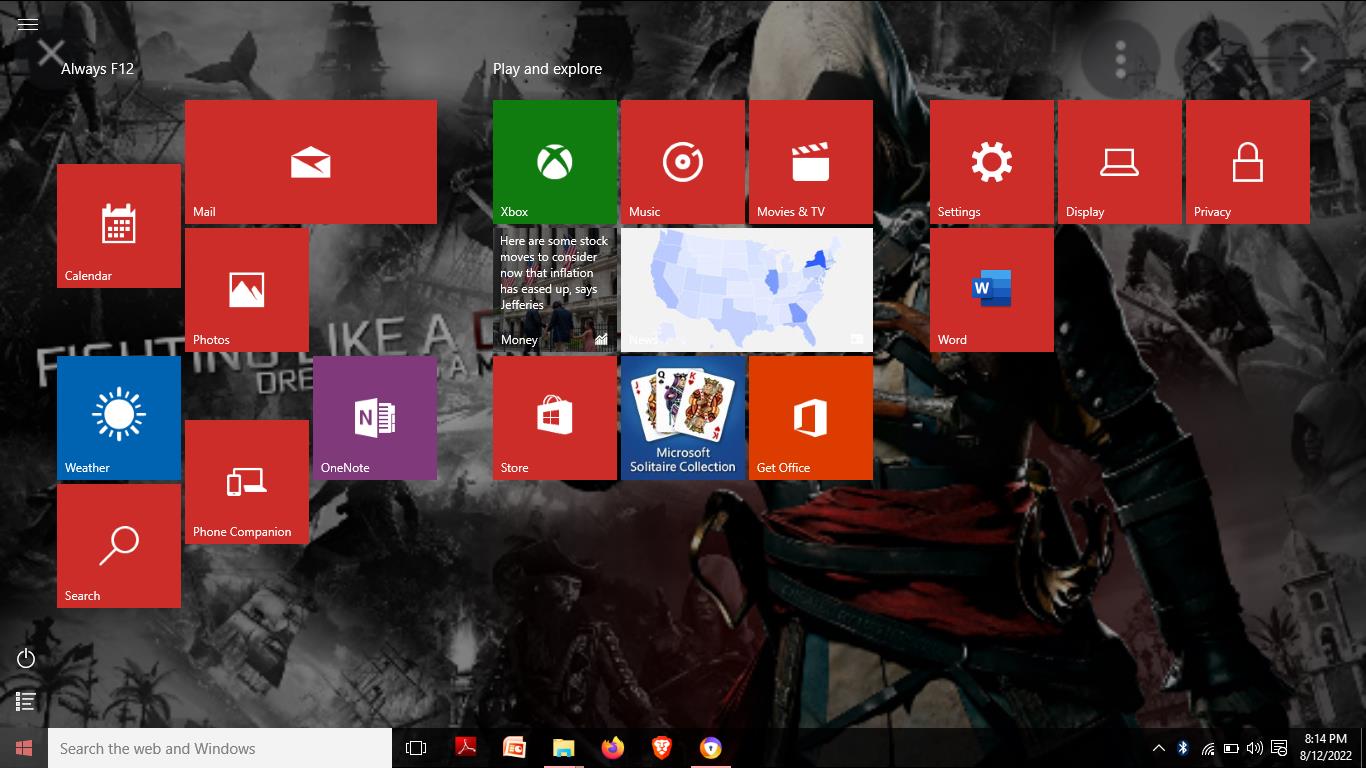Open the Music tile
Screen dimensions: 1366x768
pos(683,162)
